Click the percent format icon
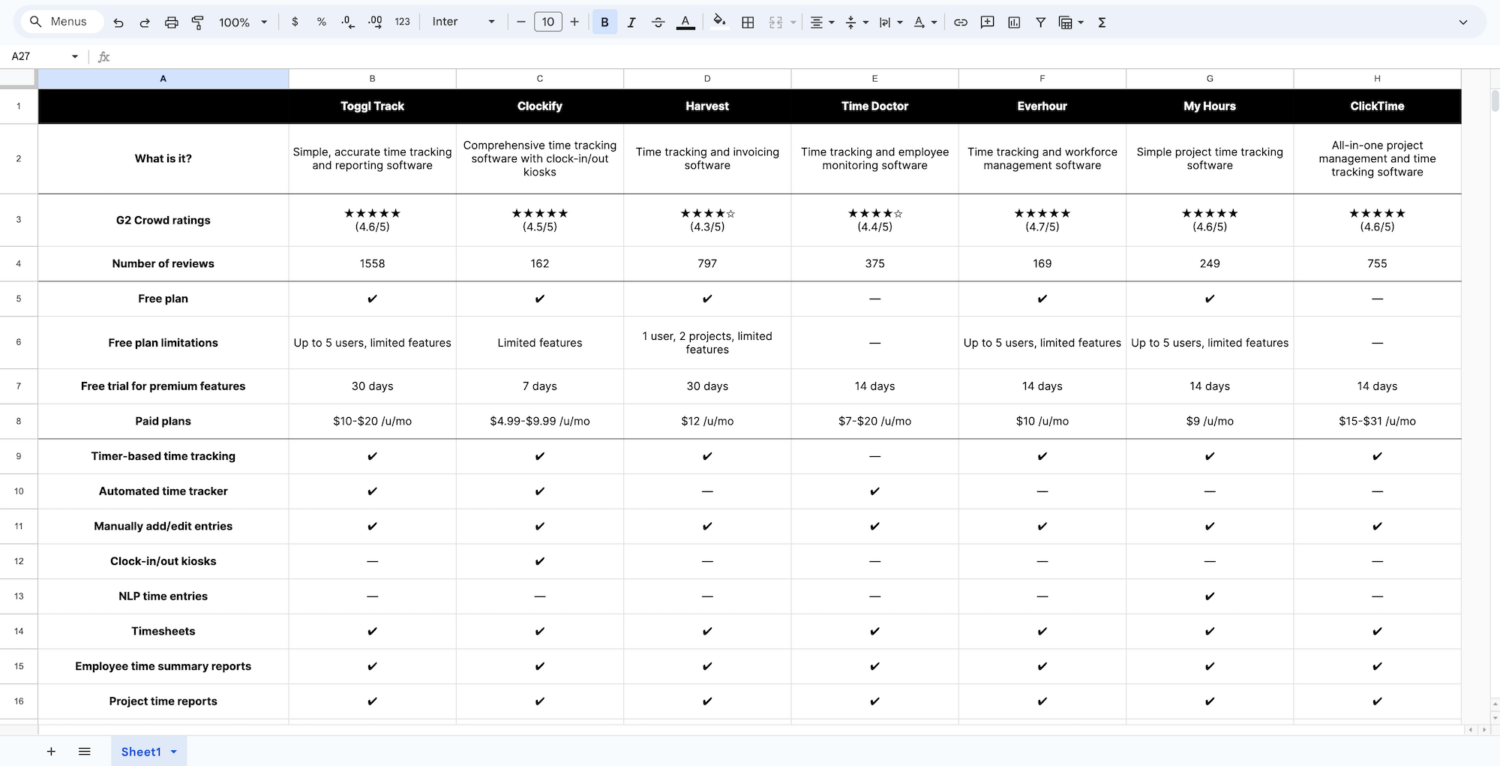This screenshot has height=766, width=1500. 320,21
